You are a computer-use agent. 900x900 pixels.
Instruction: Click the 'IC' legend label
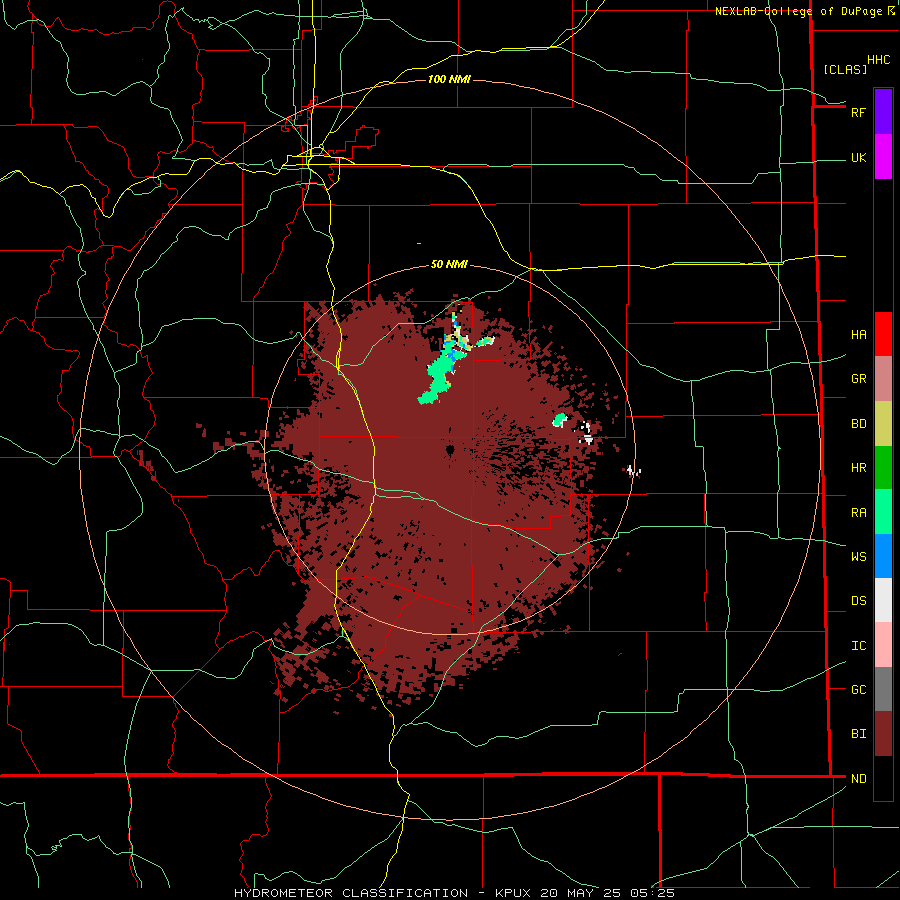pyautogui.click(x=858, y=645)
